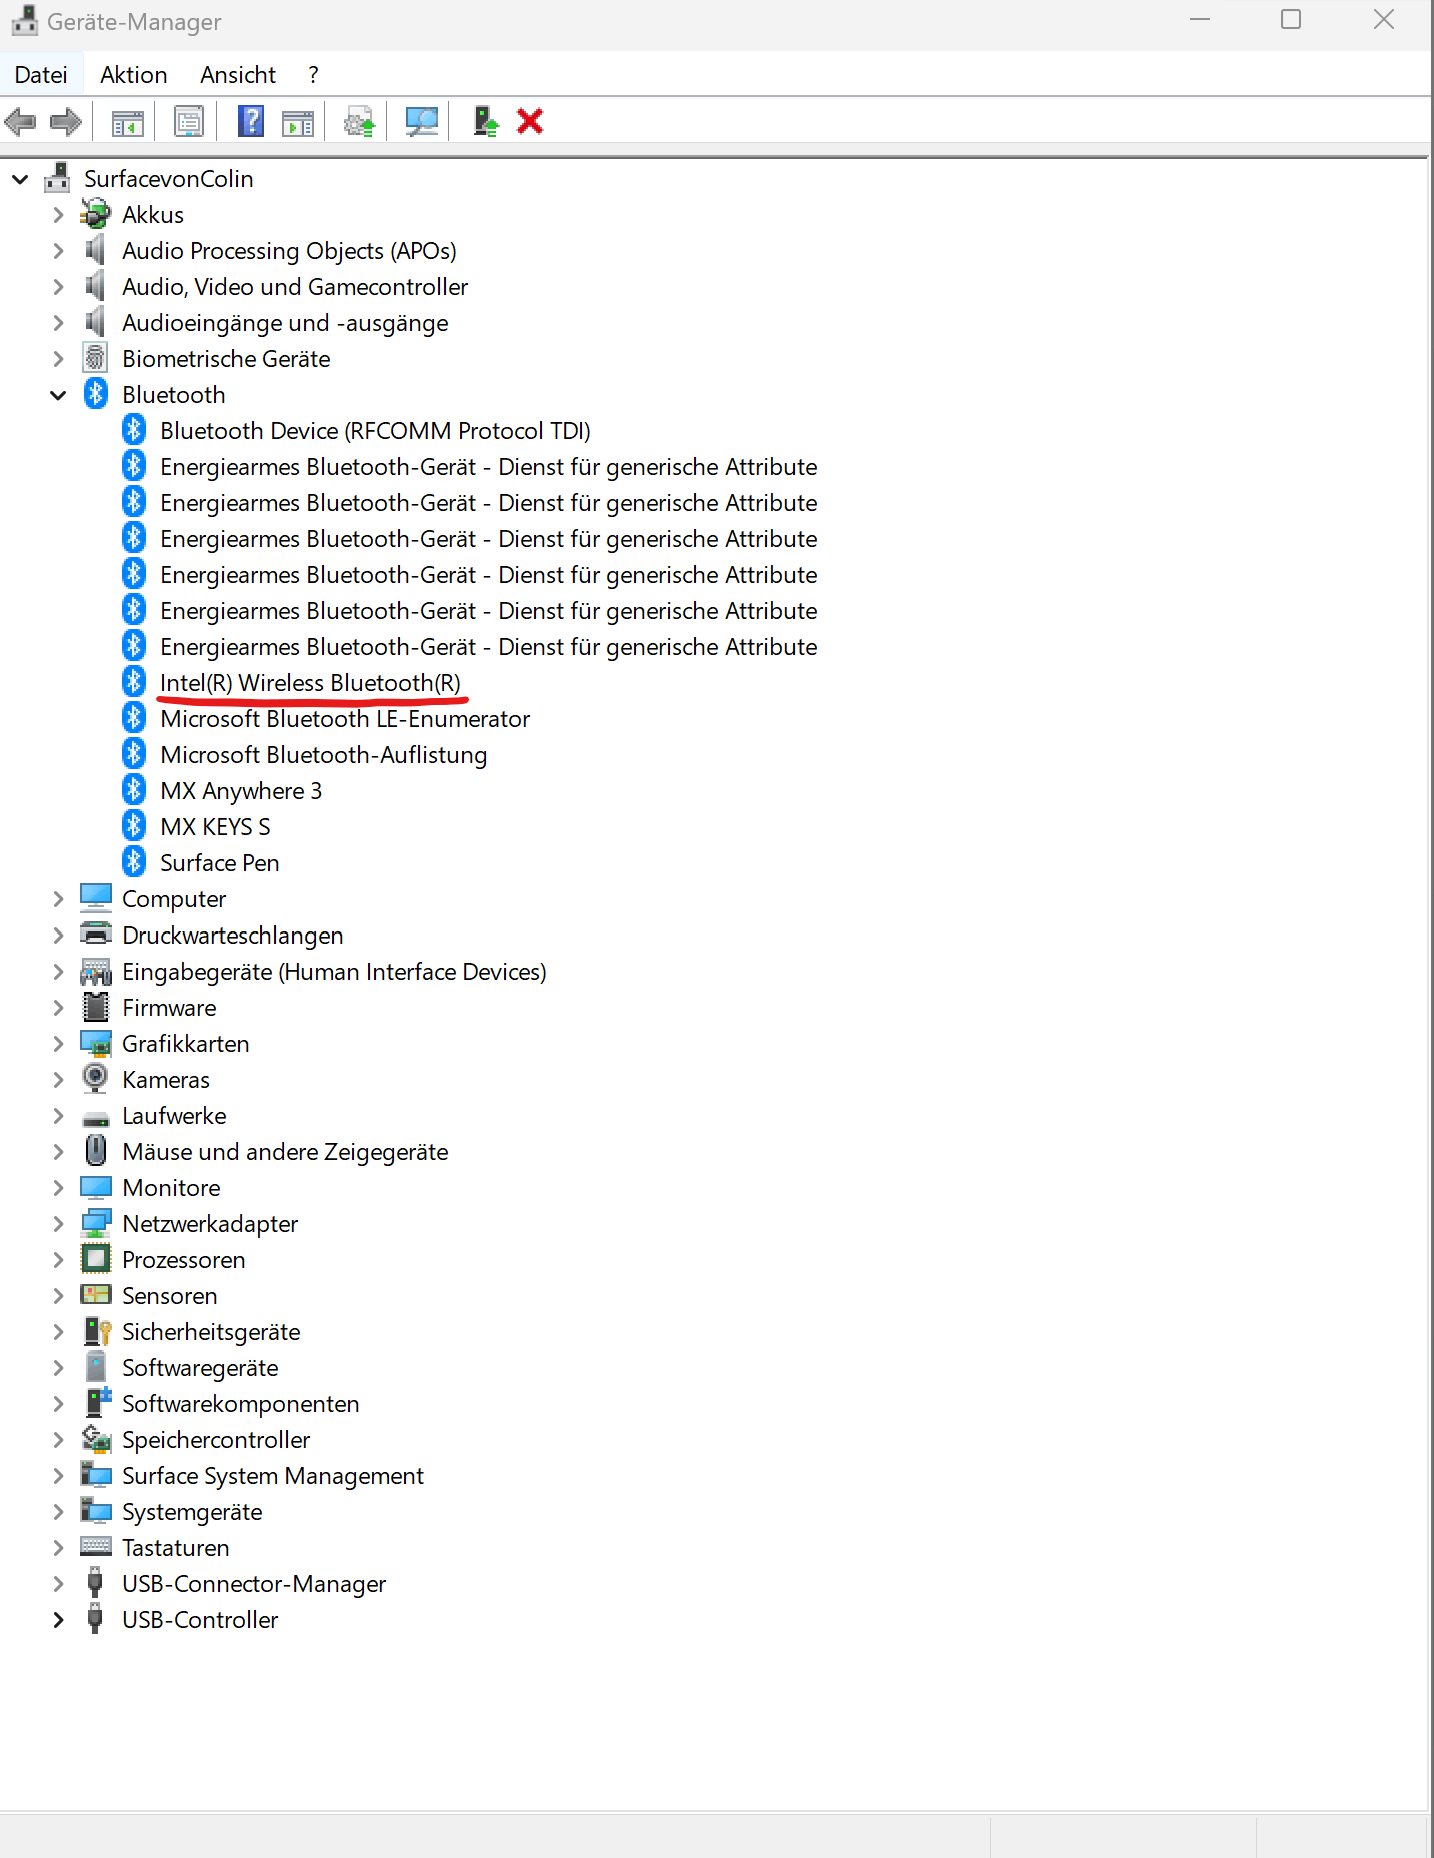Viewport: 1434px width, 1858px height.
Task: Click the Tastaturen keyboard icon
Action: tap(96, 1547)
